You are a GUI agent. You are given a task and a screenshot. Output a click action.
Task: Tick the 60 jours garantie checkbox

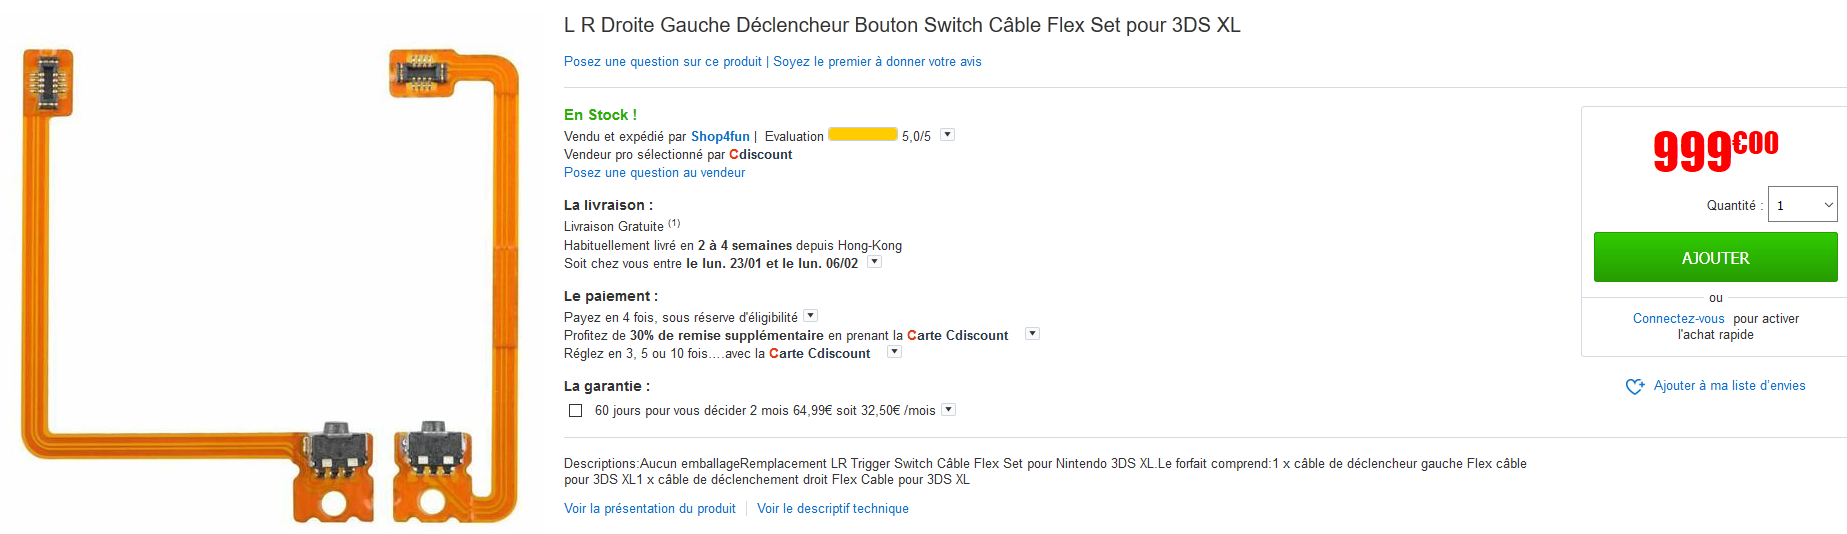click(575, 410)
